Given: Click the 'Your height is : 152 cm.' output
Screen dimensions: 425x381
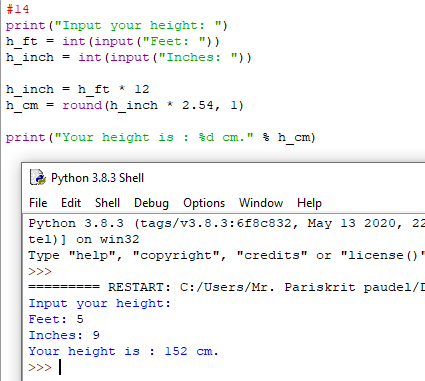Looking at the screenshot, I should pos(123,351).
